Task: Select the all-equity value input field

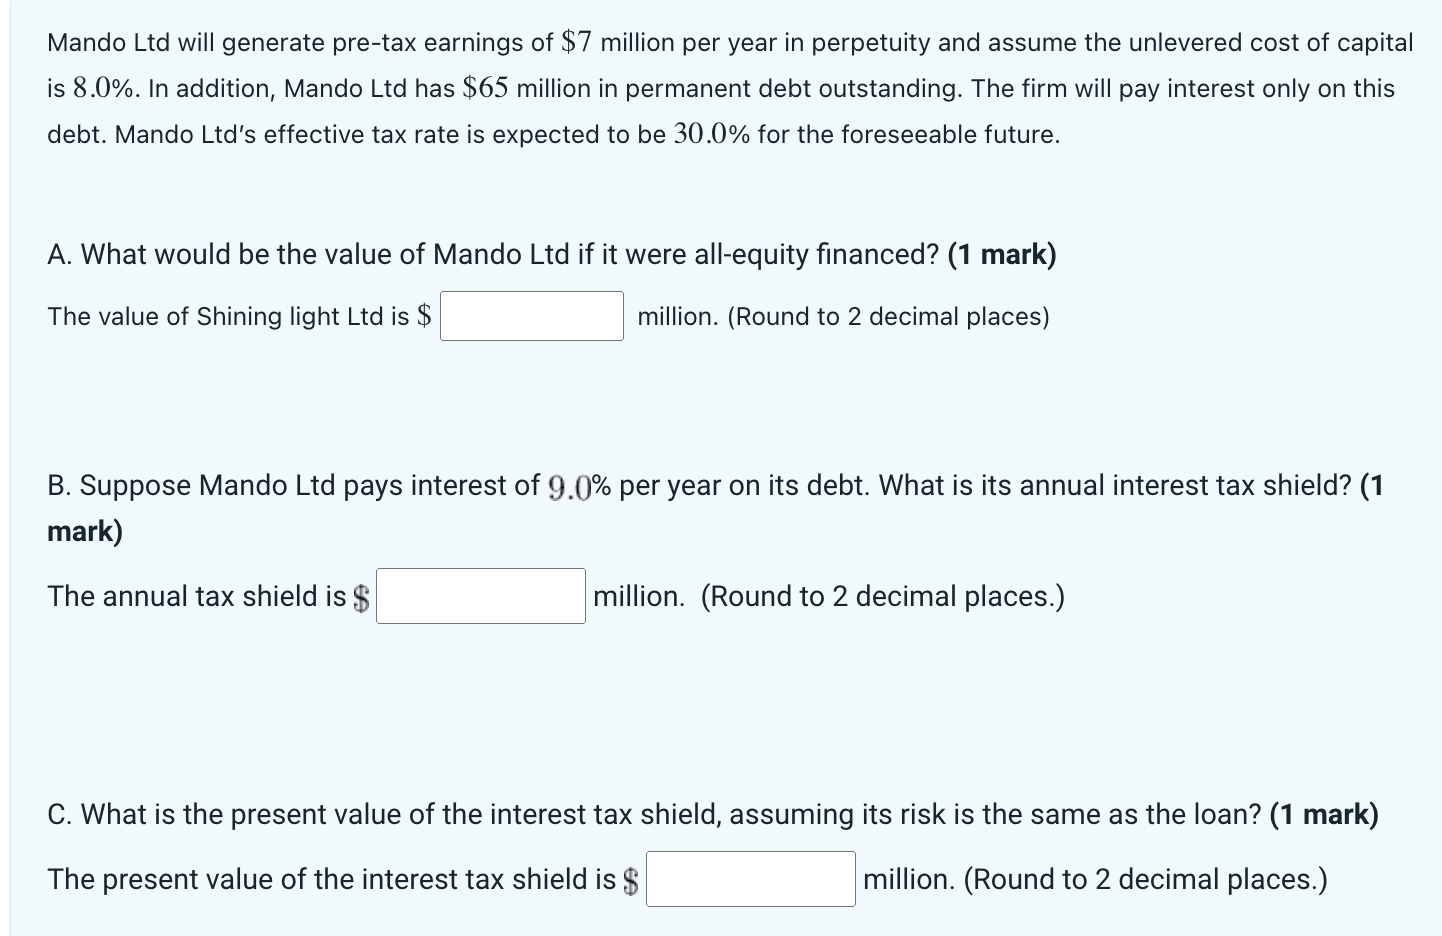Action: tap(531, 315)
